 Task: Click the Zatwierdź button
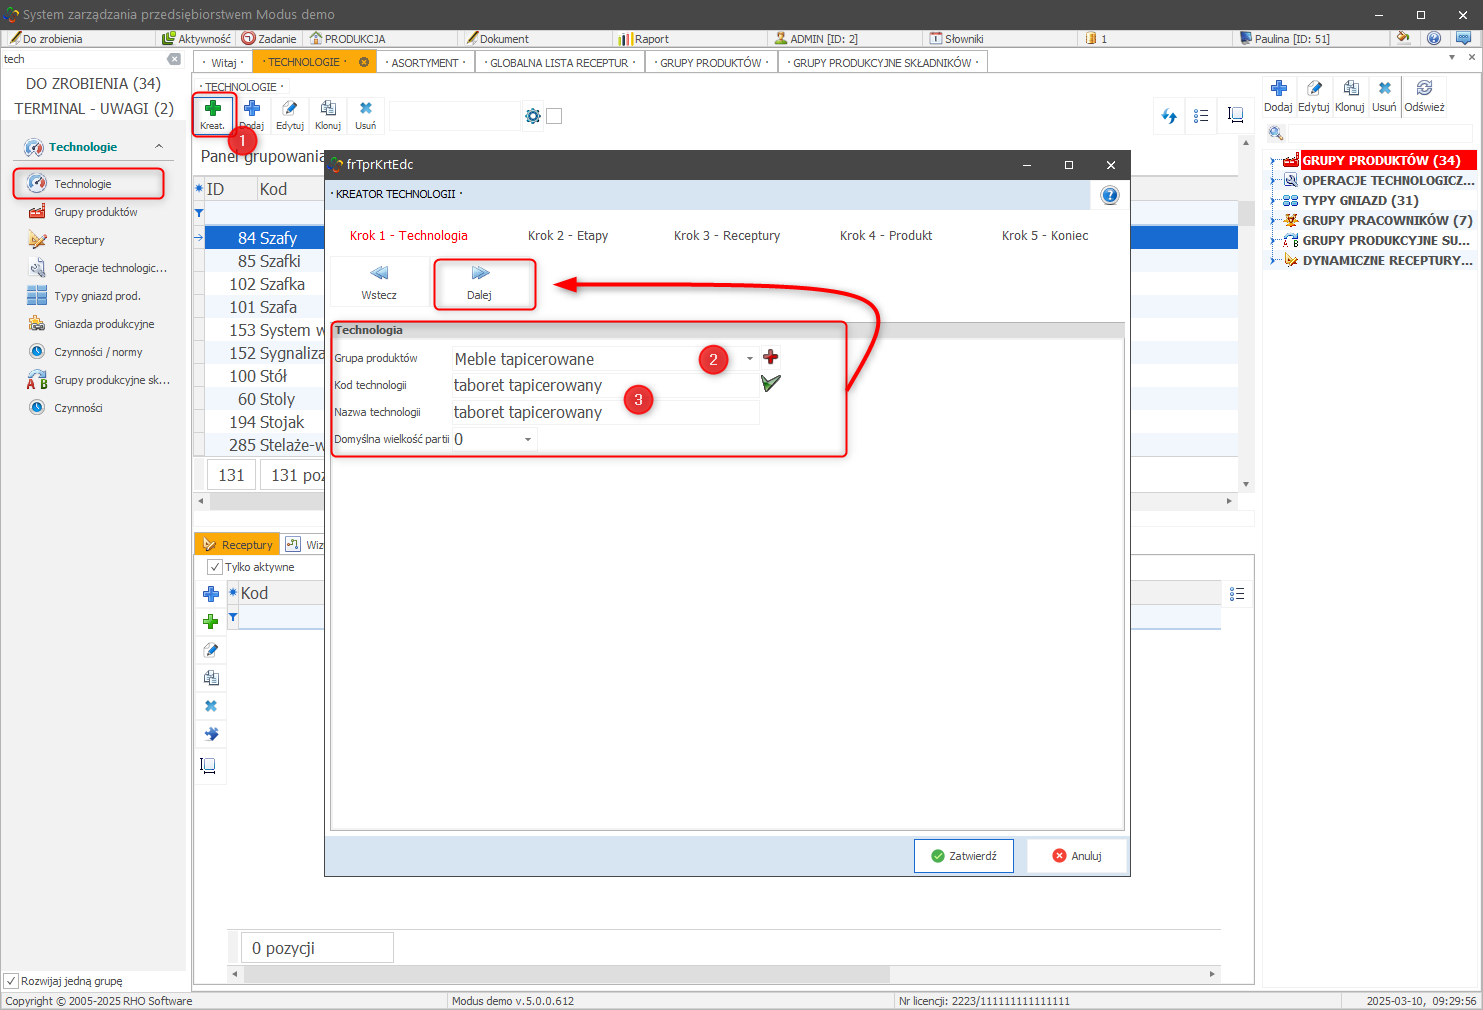click(963, 856)
